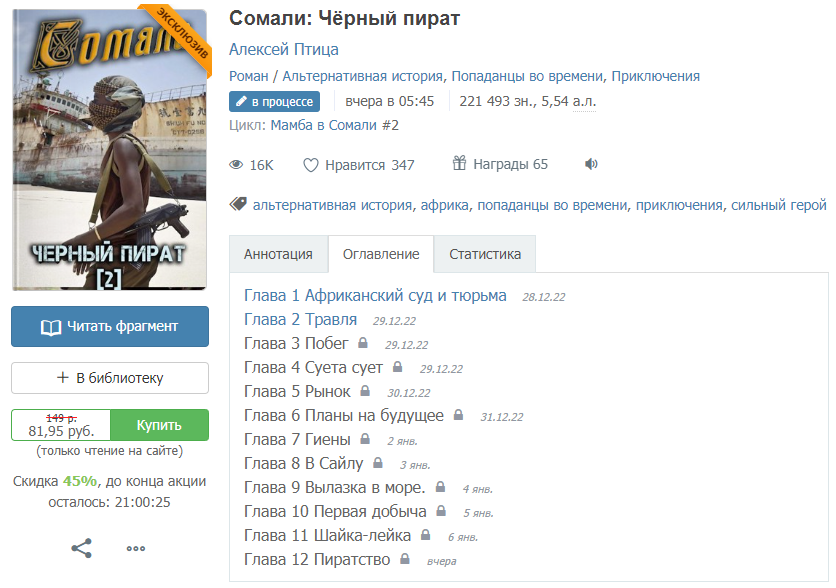Click the tag icon before the keywords
The width and height of the screenshot is (836, 588).
click(x=238, y=204)
